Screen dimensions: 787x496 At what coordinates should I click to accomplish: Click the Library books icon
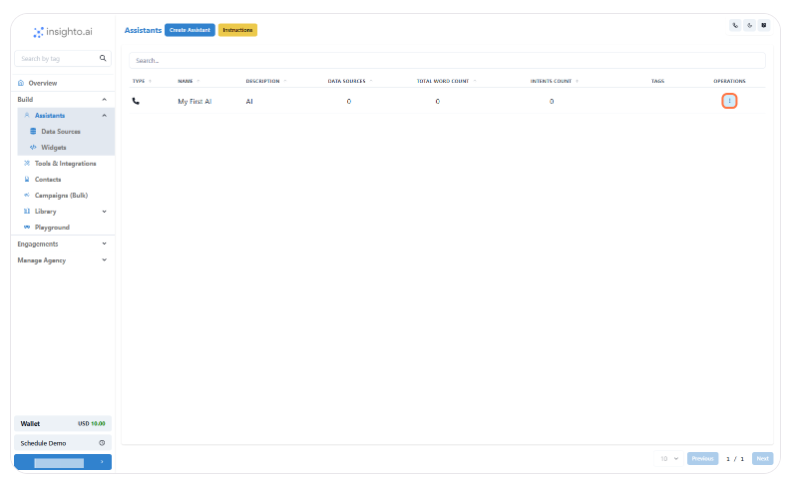[x=27, y=211]
